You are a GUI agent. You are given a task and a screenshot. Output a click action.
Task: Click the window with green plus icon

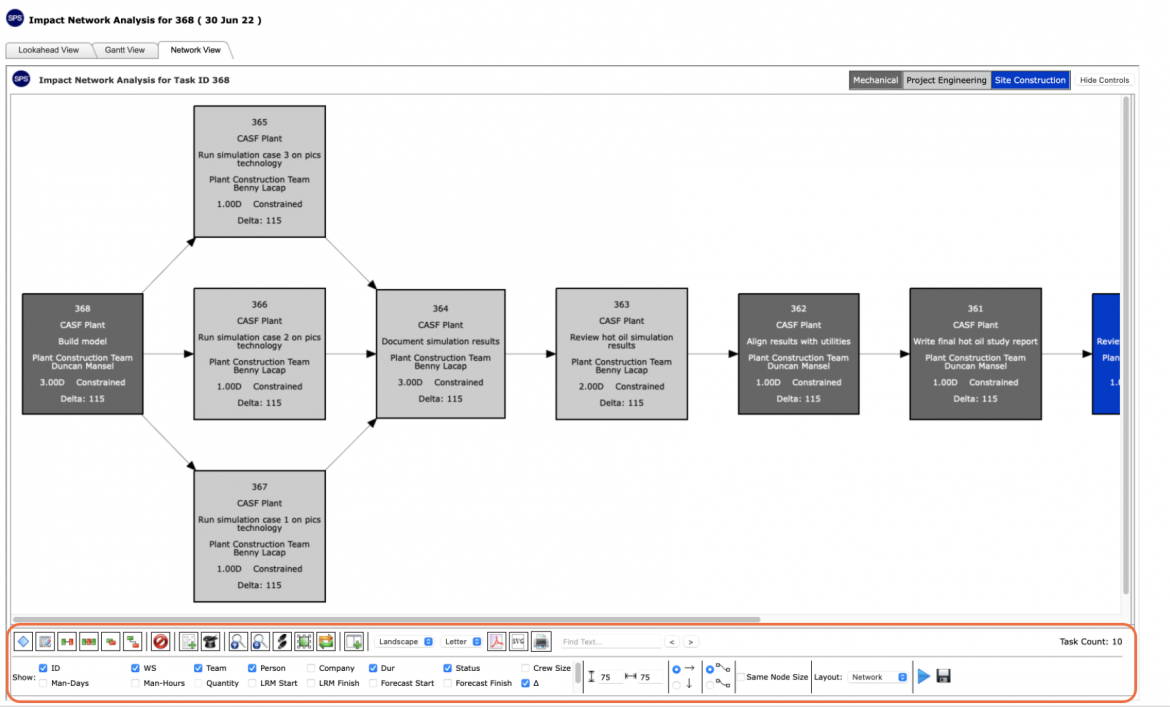tap(354, 641)
